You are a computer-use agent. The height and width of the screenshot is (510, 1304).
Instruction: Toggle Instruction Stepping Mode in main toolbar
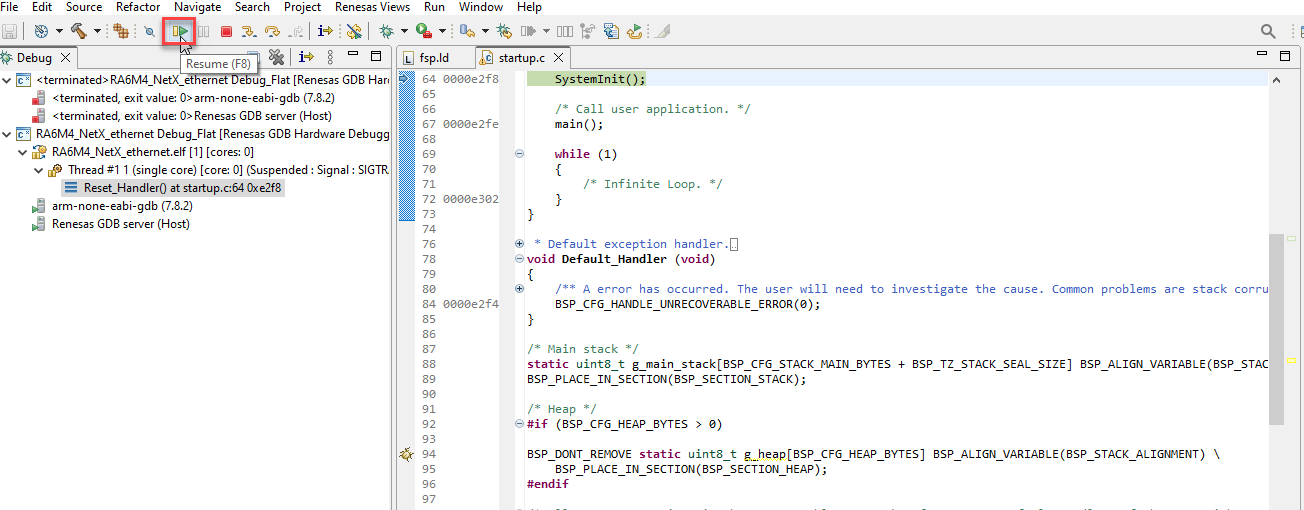point(325,31)
